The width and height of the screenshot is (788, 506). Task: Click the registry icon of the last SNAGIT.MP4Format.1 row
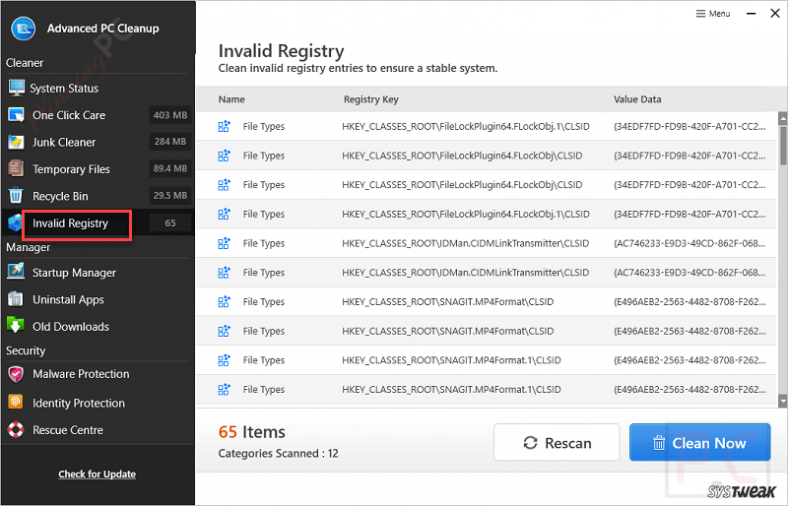tap(224, 389)
